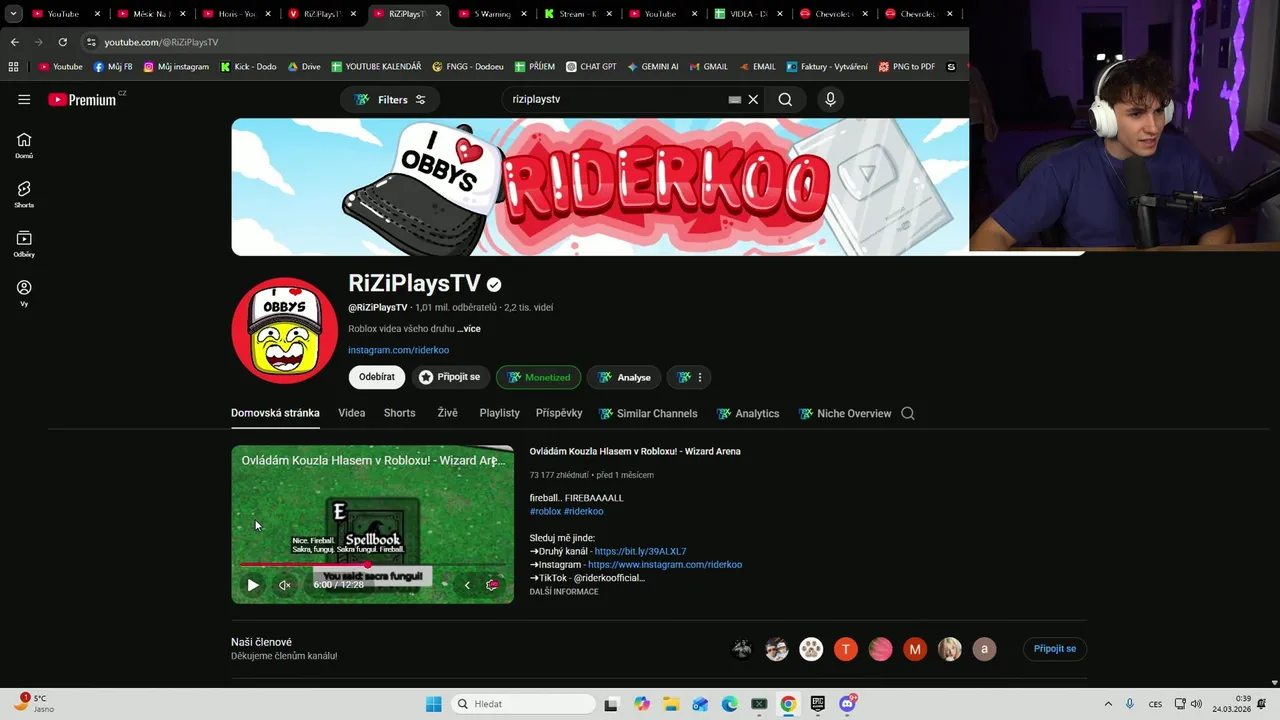Select the Domovská stránka tab
The width and height of the screenshot is (1280, 720).
(275, 413)
